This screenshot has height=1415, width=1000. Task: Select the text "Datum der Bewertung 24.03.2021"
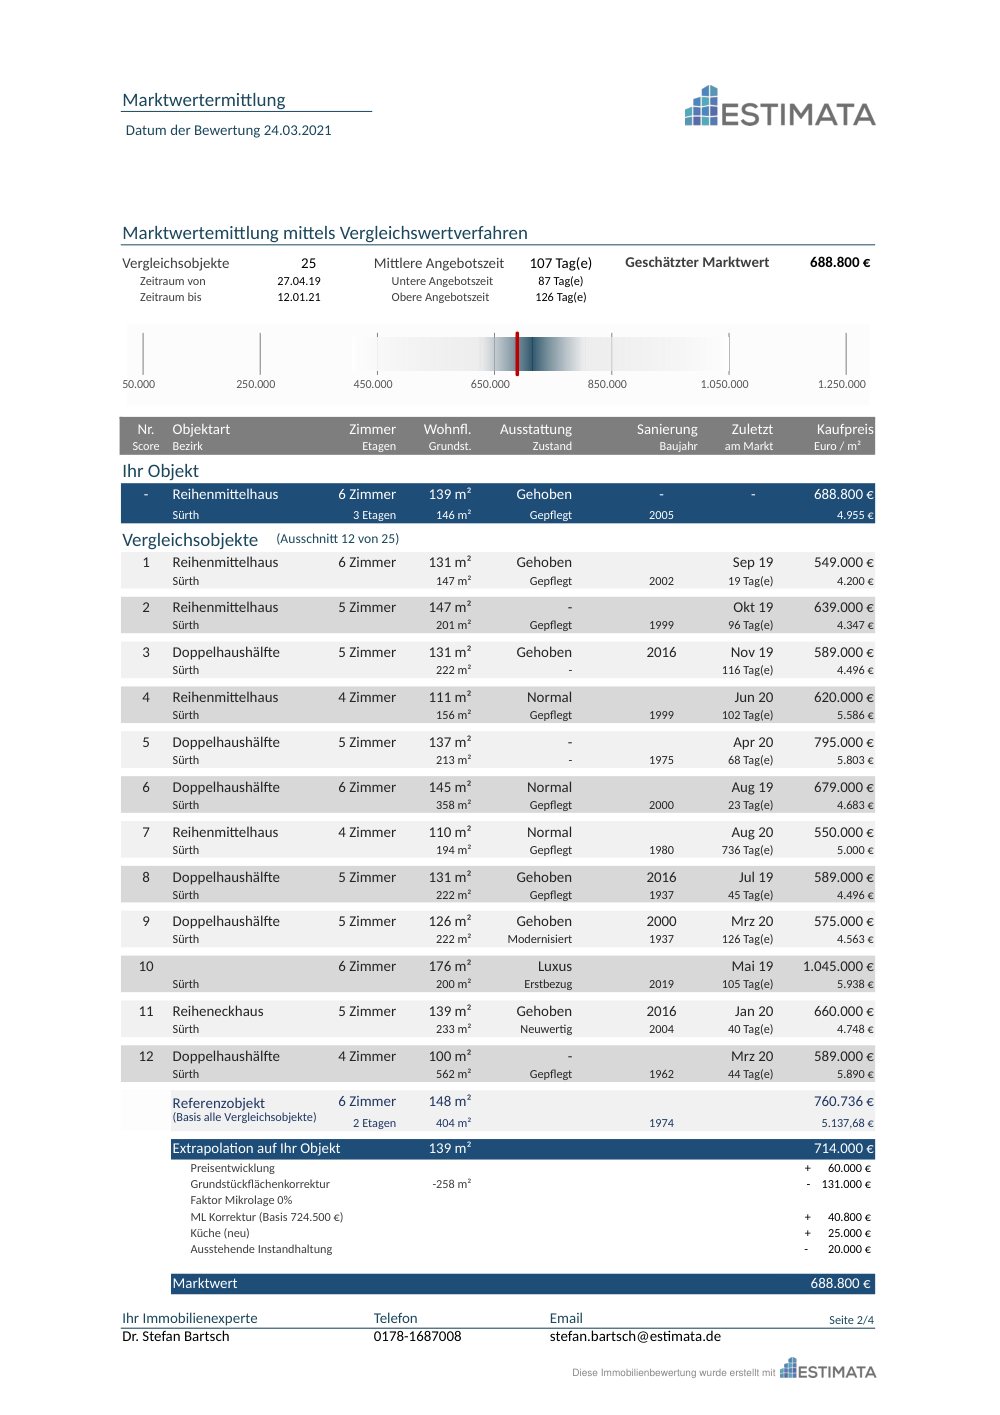(228, 130)
